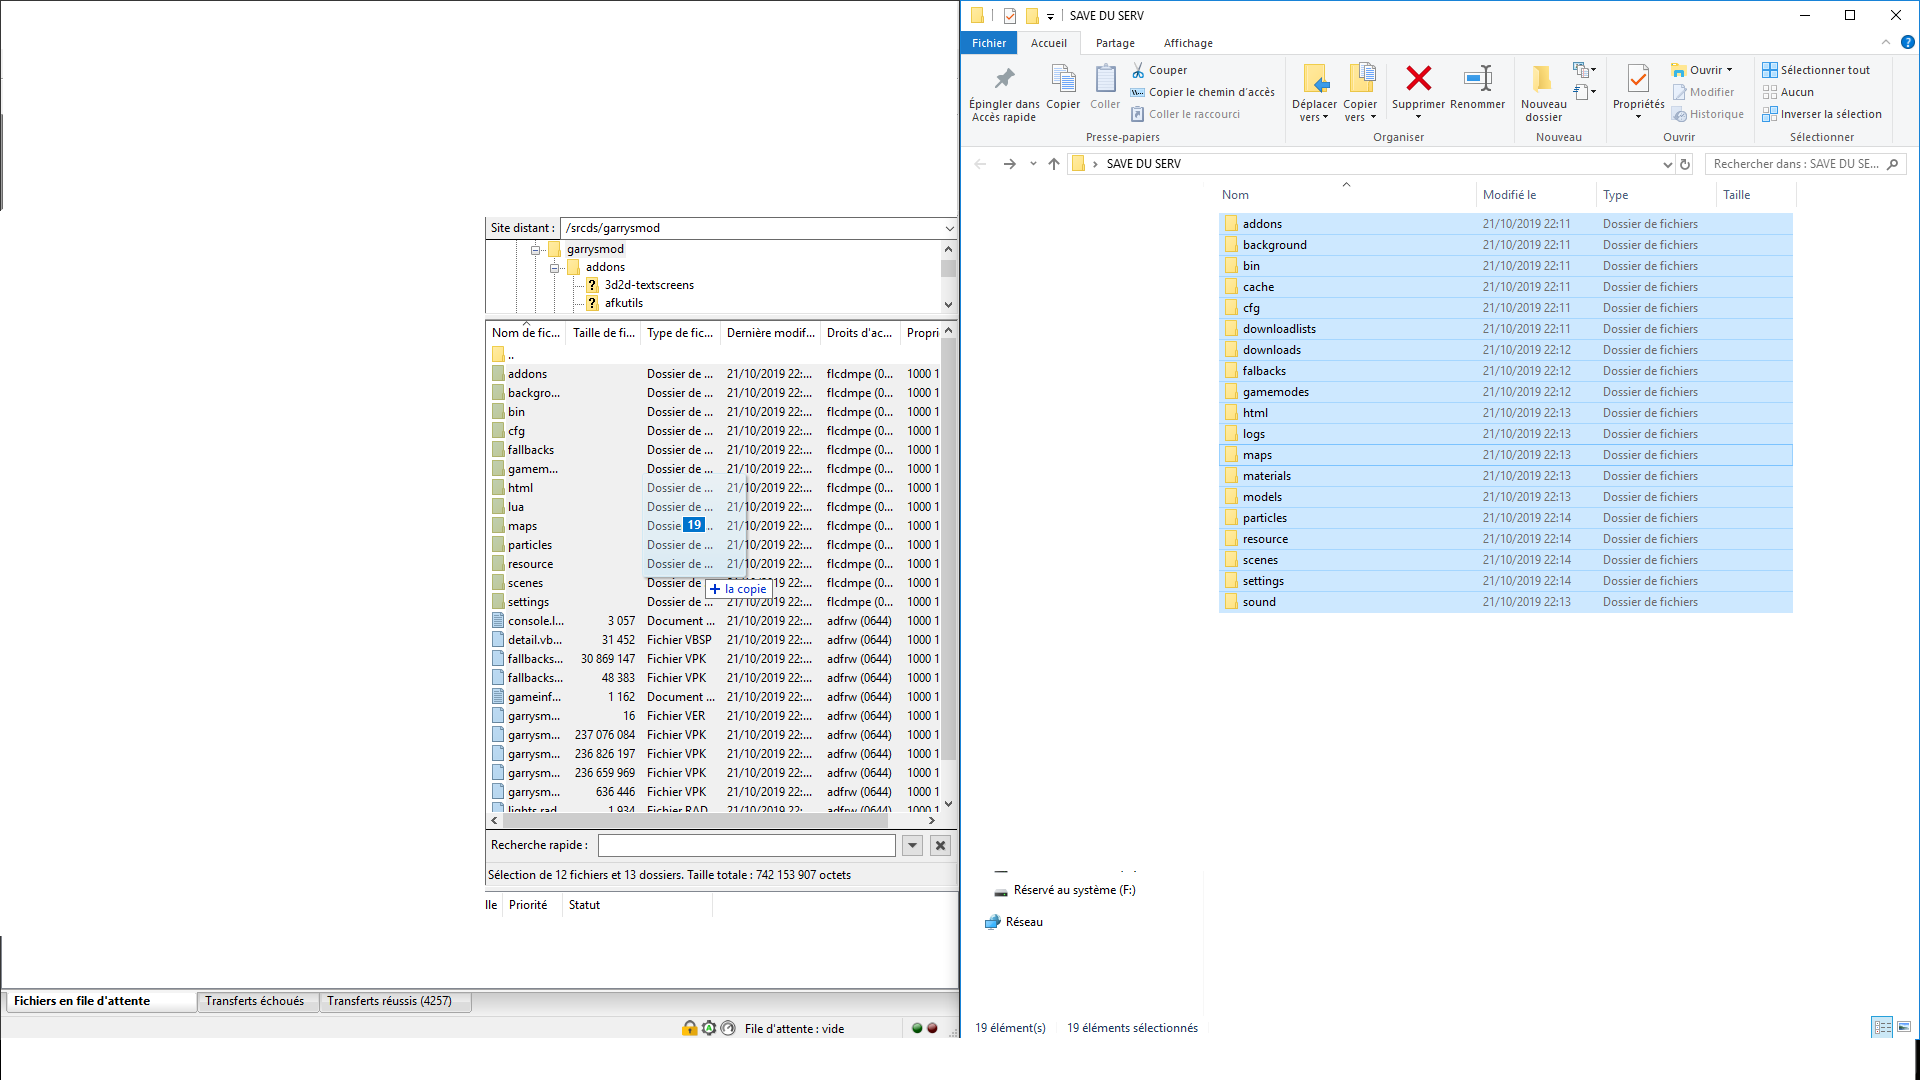The height and width of the screenshot is (1080, 1920).
Task: Click the Copier icon in the ribbon
Action: coord(1063,78)
